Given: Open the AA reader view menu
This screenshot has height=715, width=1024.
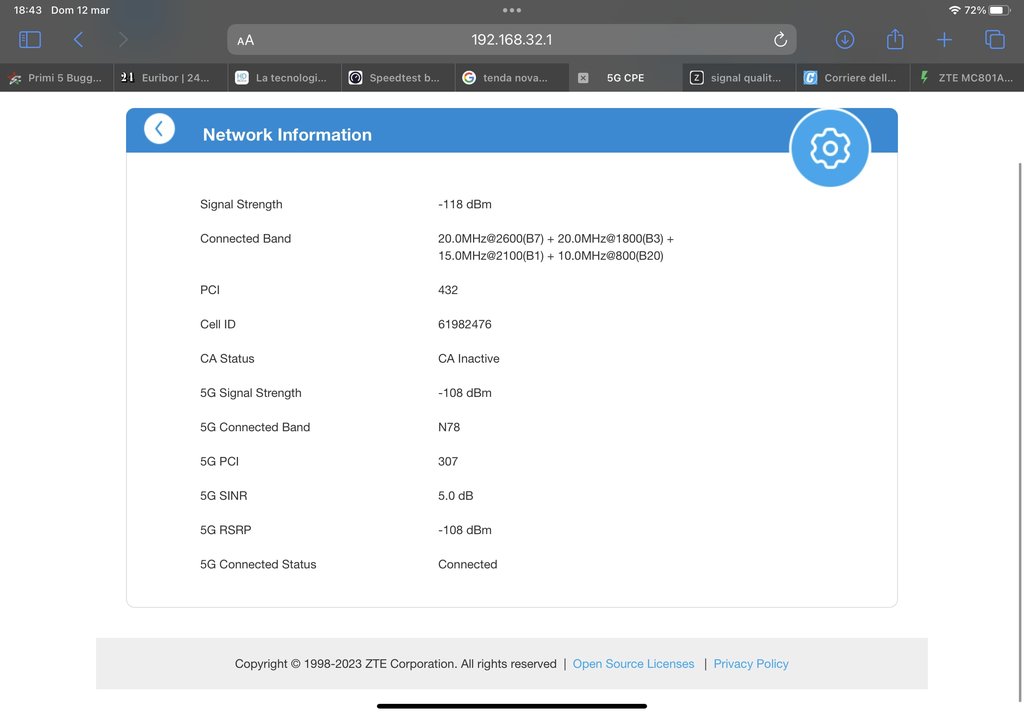Looking at the screenshot, I should 246,40.
